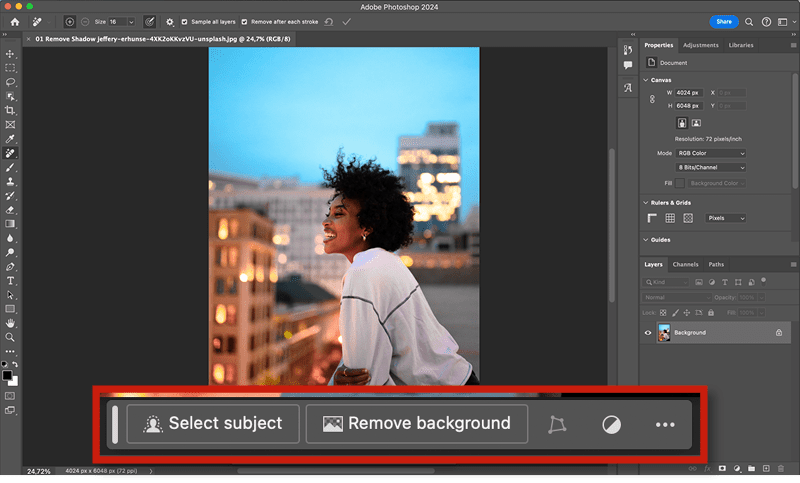
Task: Hide the Background layer with eye icon
Action: click(648, 333)
